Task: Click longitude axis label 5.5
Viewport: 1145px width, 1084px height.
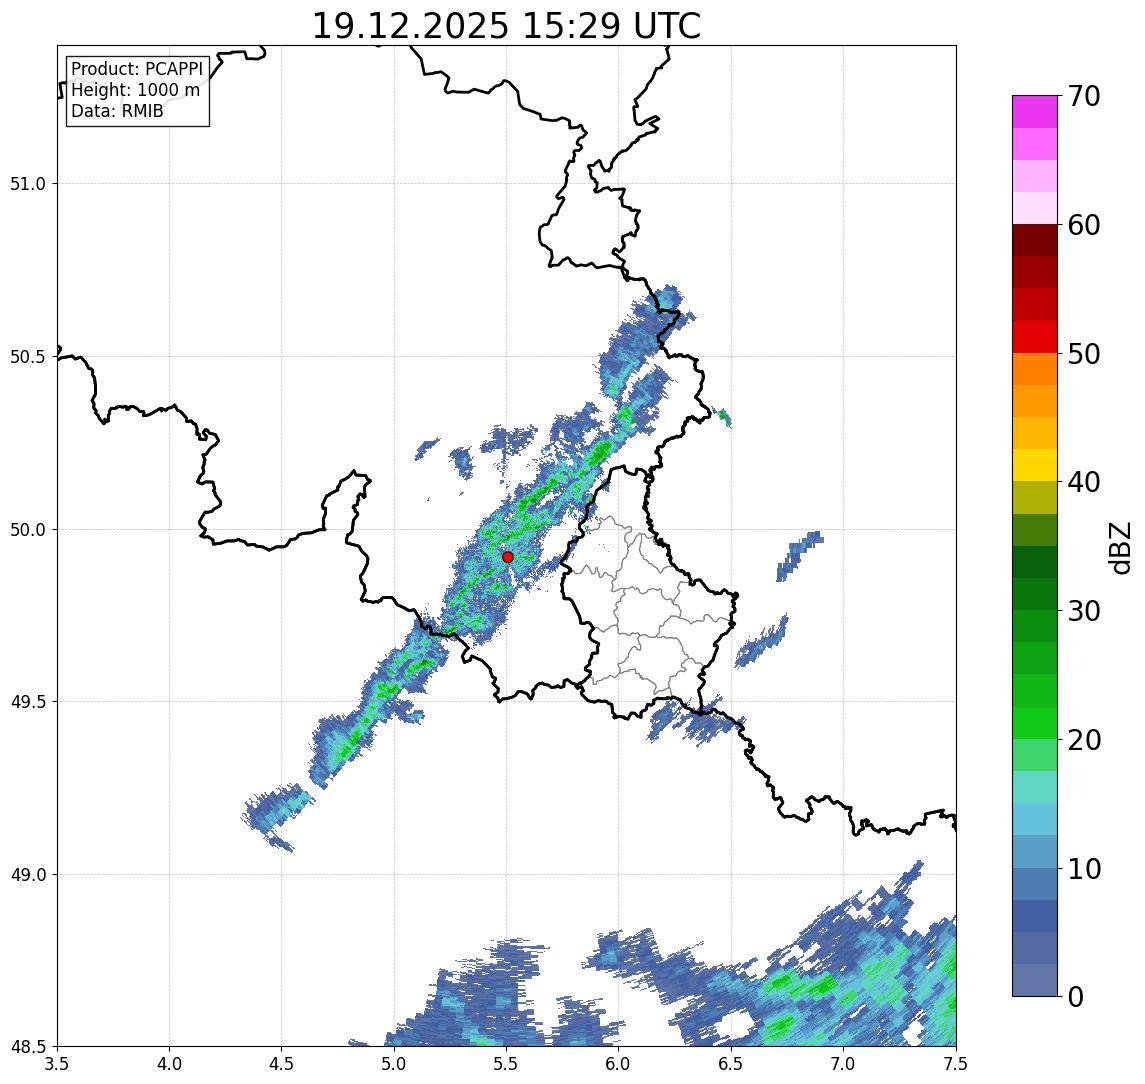Action: (506, 1063)
